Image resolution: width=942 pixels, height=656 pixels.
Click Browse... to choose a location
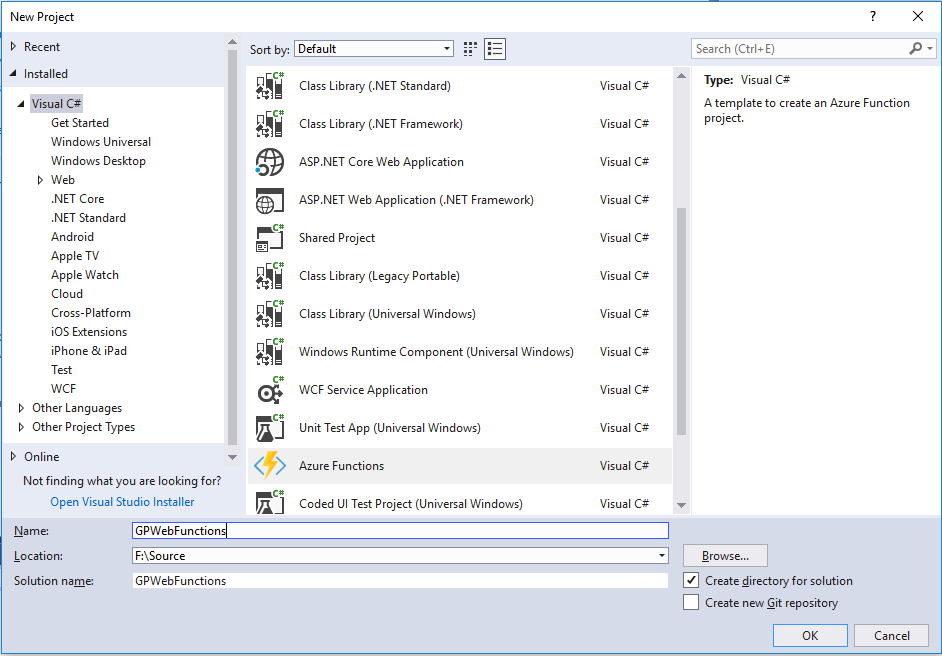click(x=725, y=556)
